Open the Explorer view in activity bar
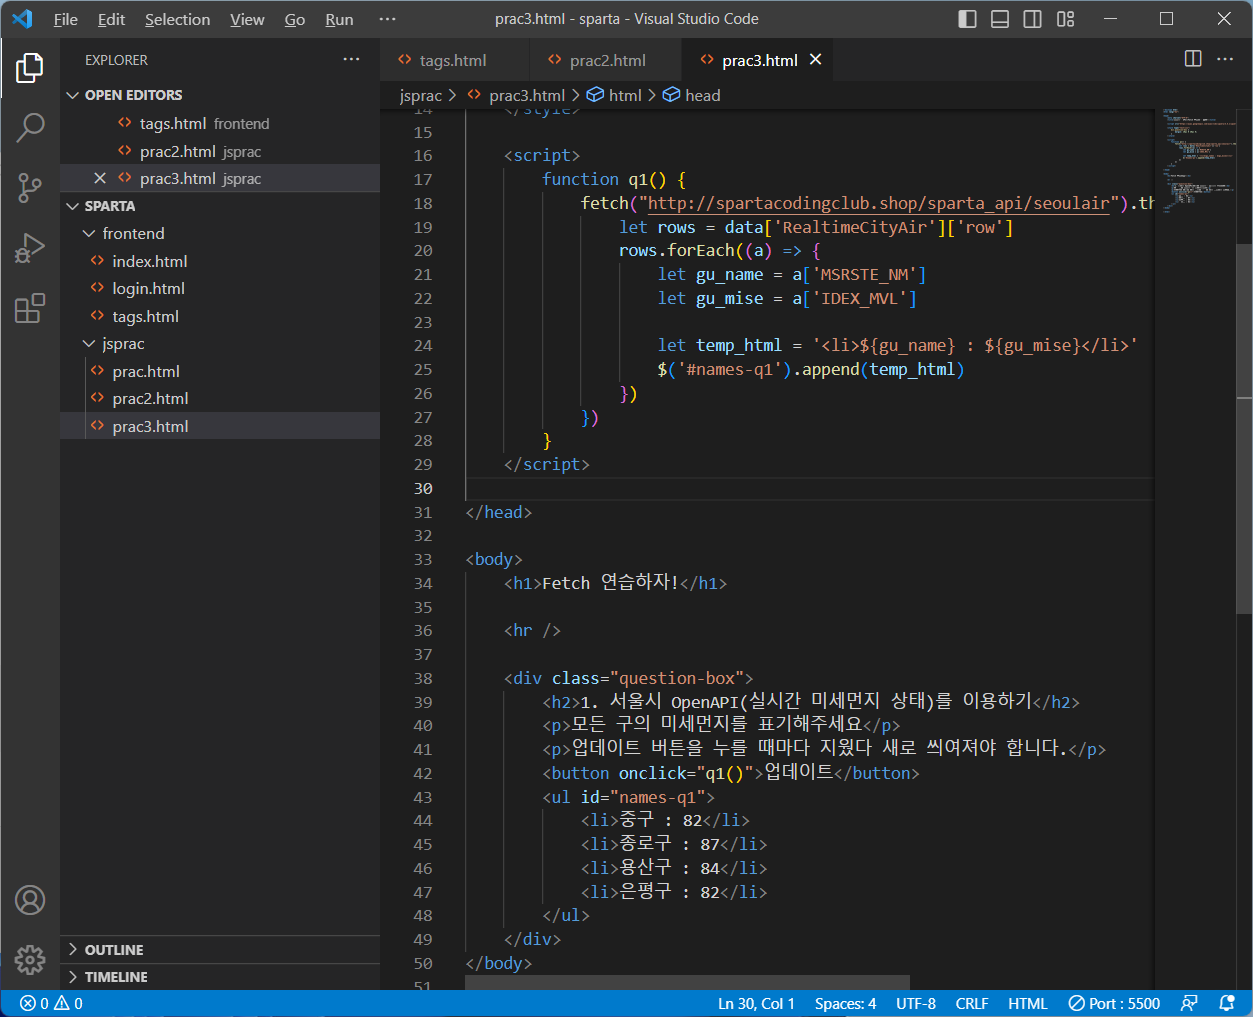The image size is (1253, 1017). pos(30,68)
